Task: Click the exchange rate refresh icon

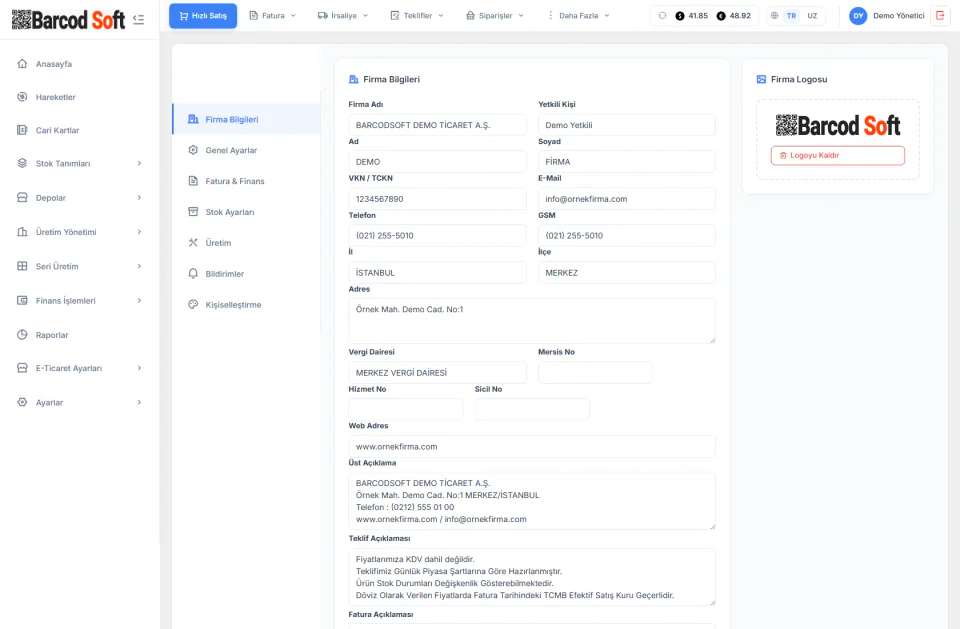Action: tap(662, 16)
